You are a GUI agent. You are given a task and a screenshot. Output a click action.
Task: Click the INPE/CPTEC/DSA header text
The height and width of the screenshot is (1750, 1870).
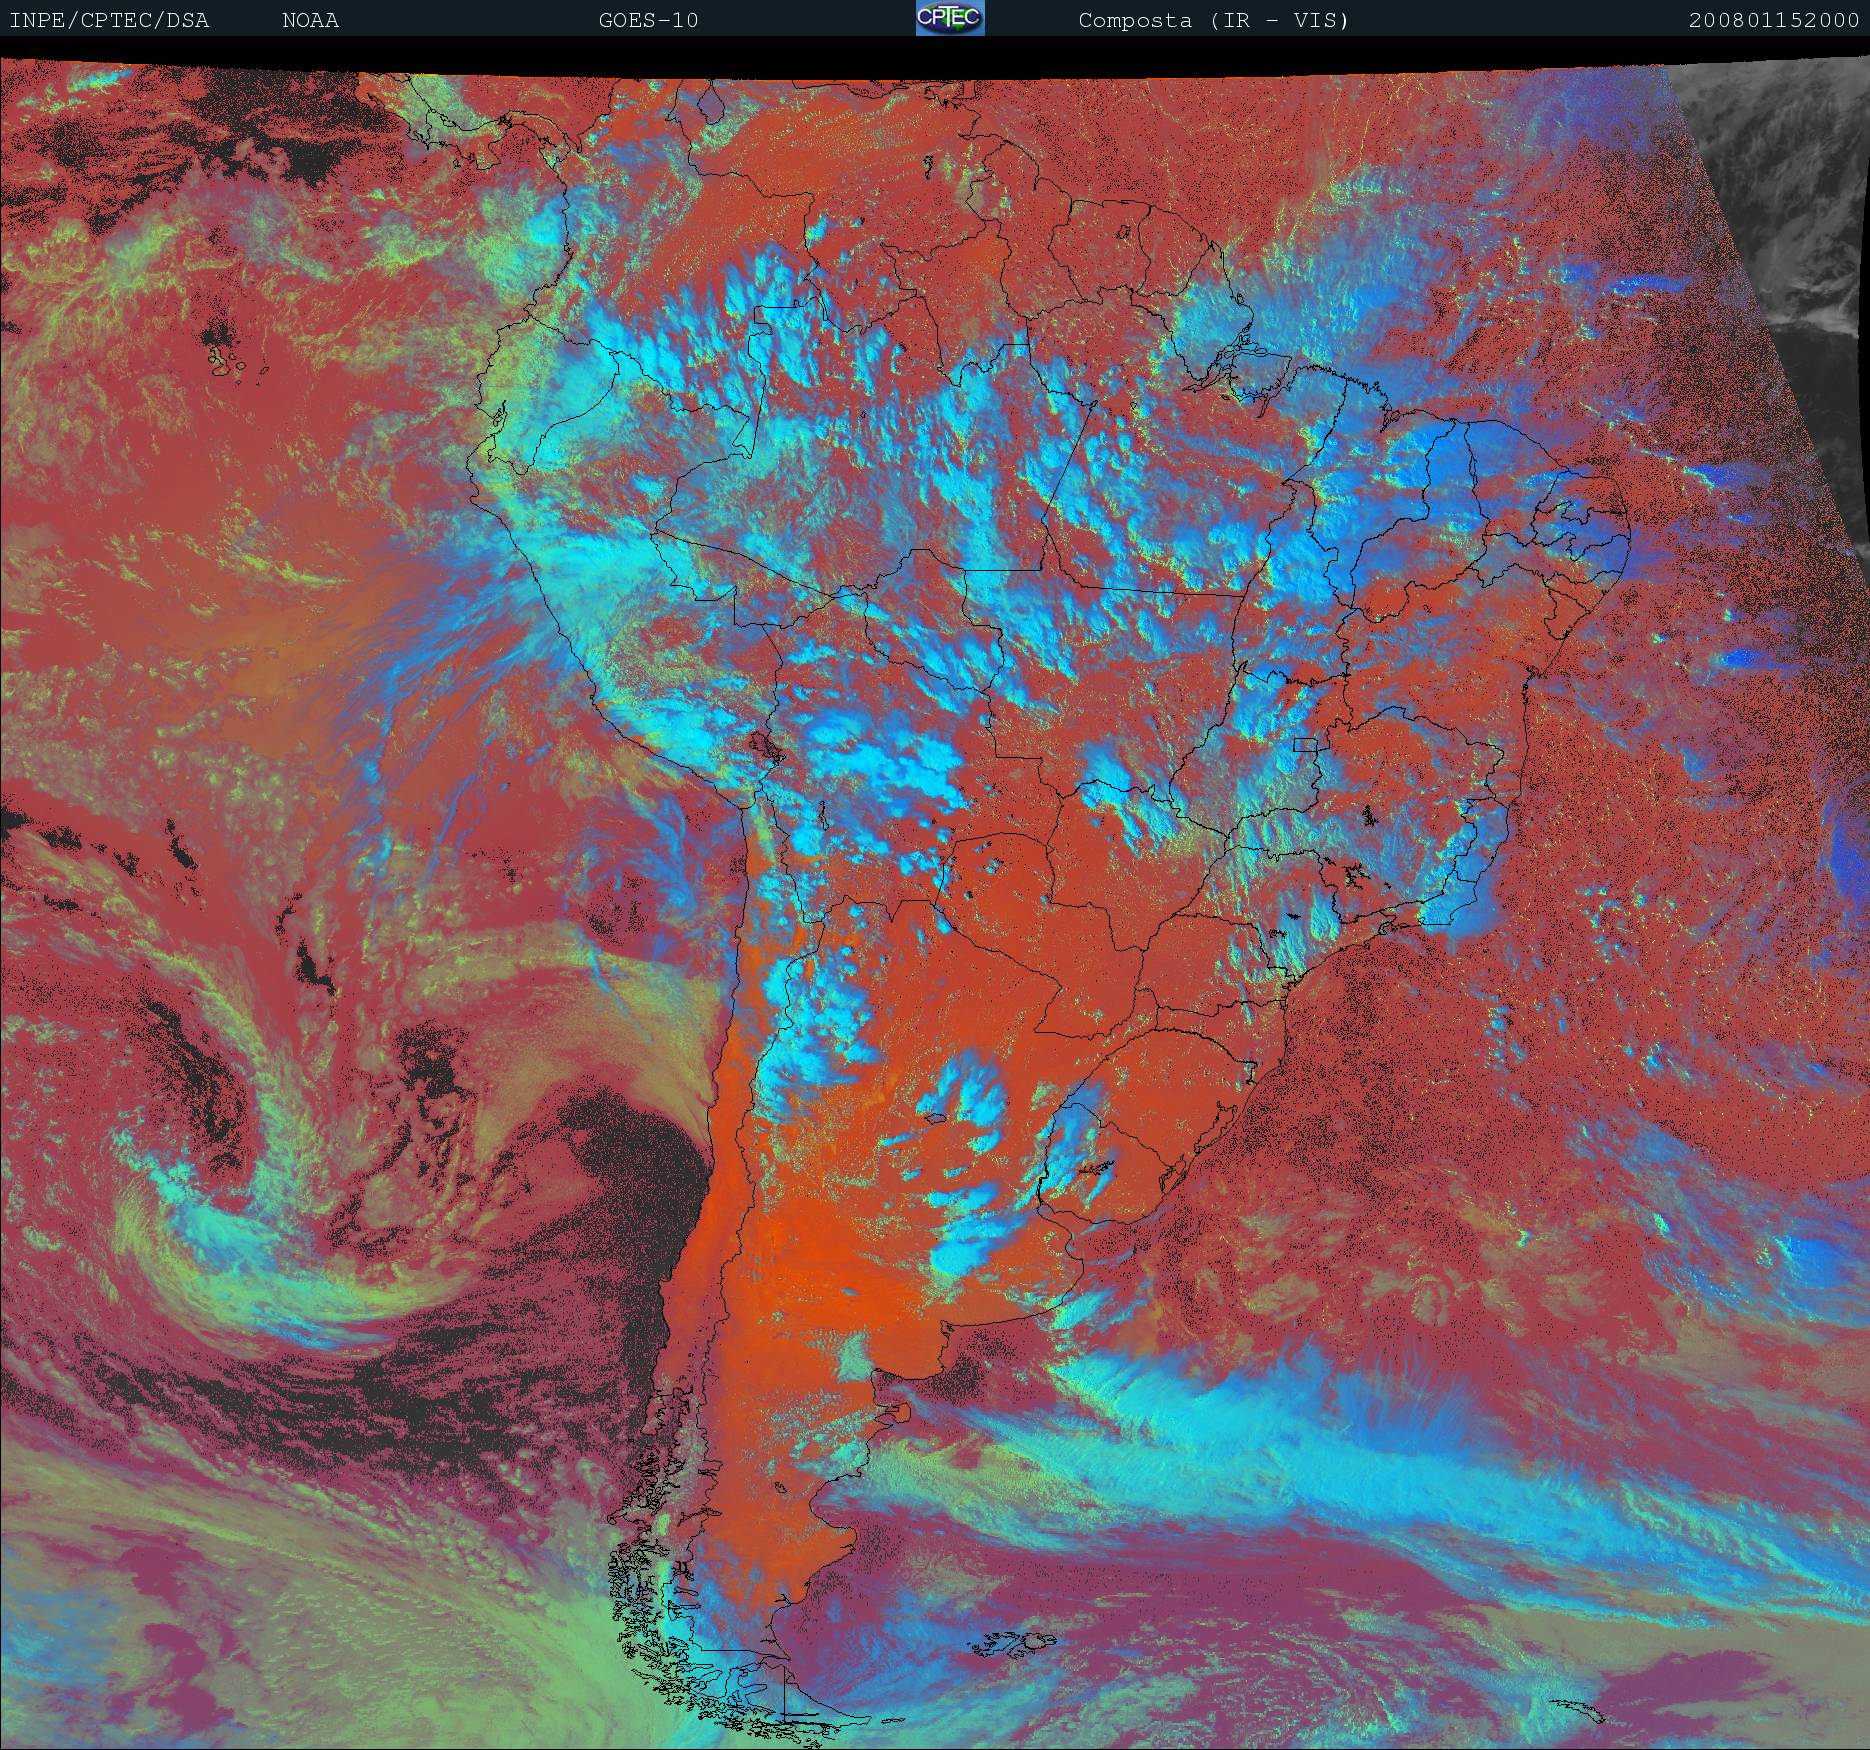(109, 20)
